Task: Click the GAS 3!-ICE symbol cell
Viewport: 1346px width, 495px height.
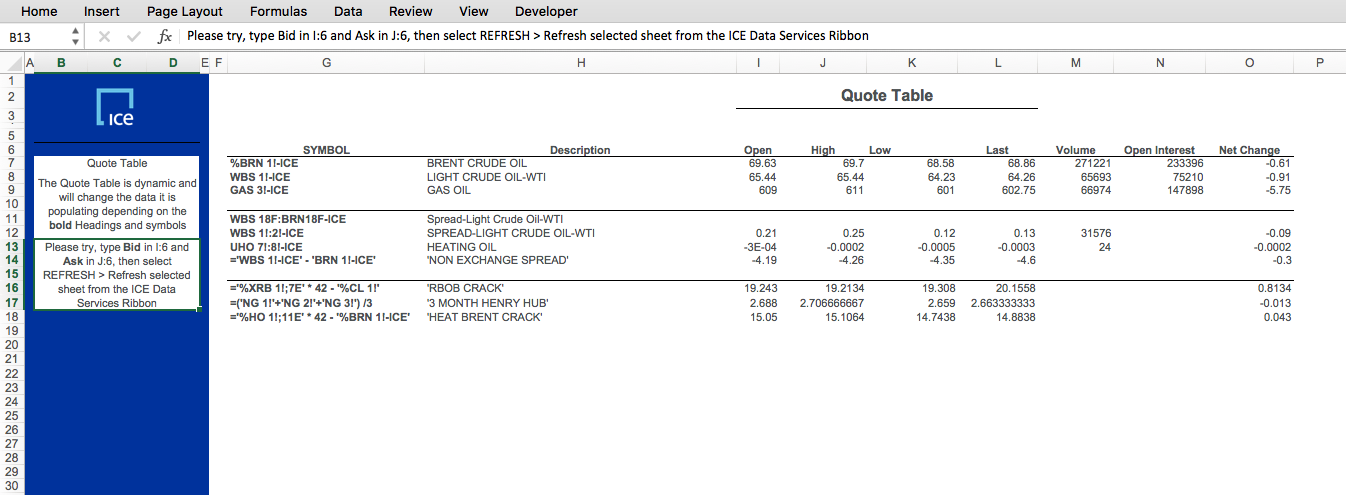Action: pyautogui.click(x=259, y=190)
